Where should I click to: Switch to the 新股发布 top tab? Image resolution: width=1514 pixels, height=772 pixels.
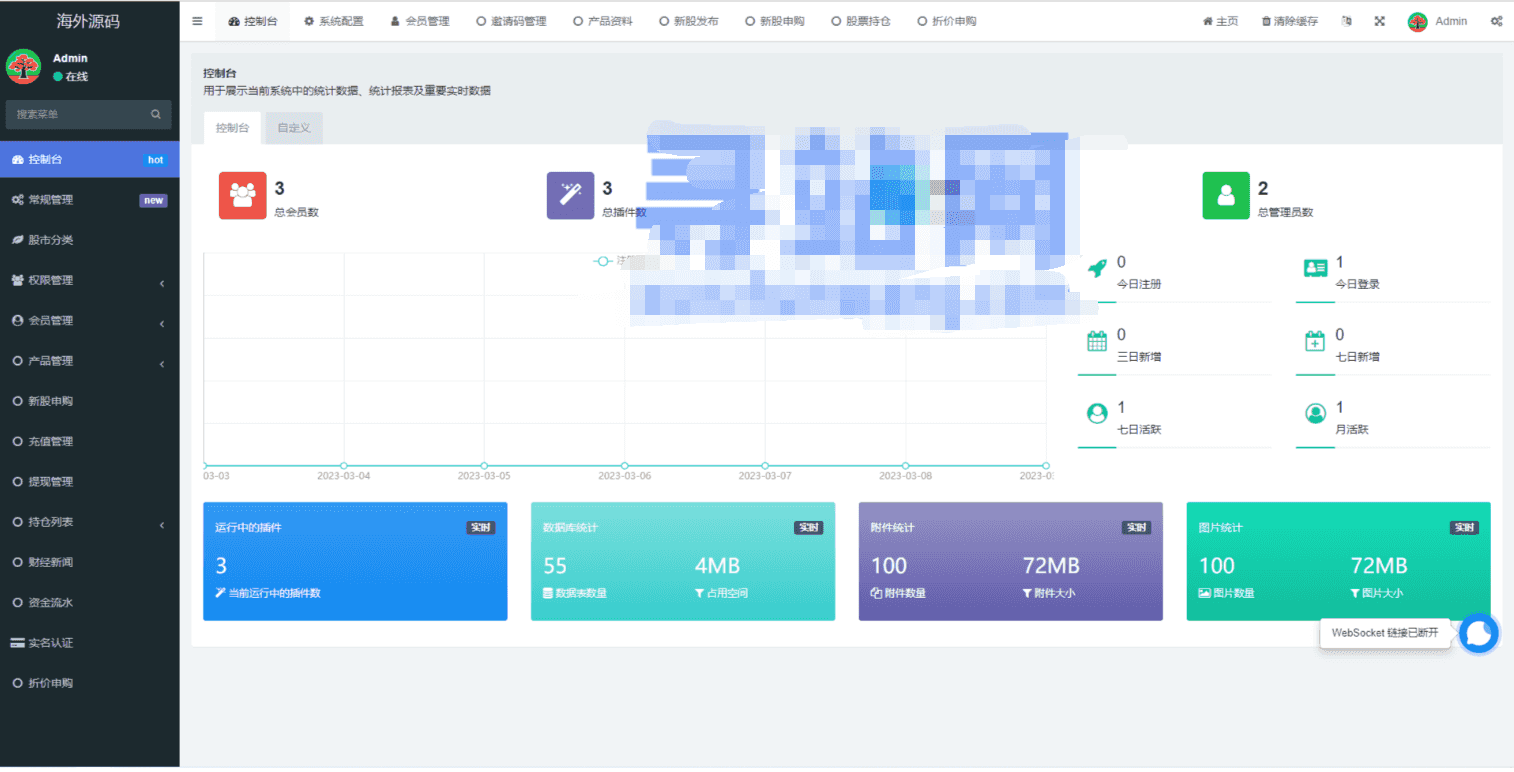(689, 21)
